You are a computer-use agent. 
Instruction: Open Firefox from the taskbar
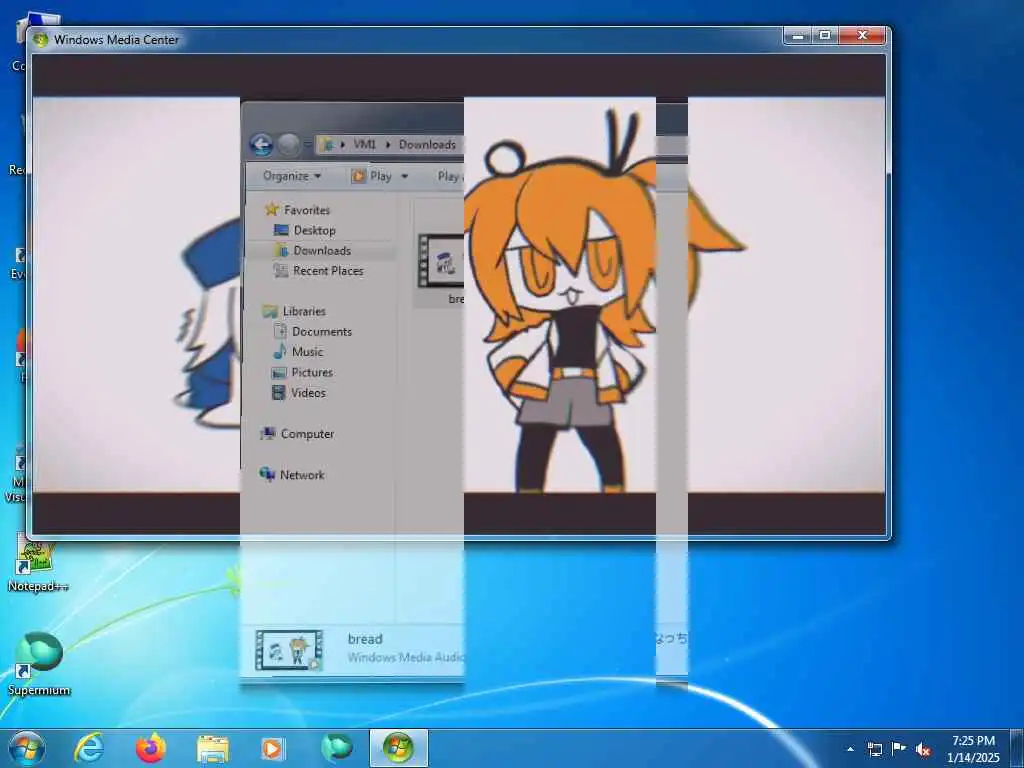coord(151,748)
